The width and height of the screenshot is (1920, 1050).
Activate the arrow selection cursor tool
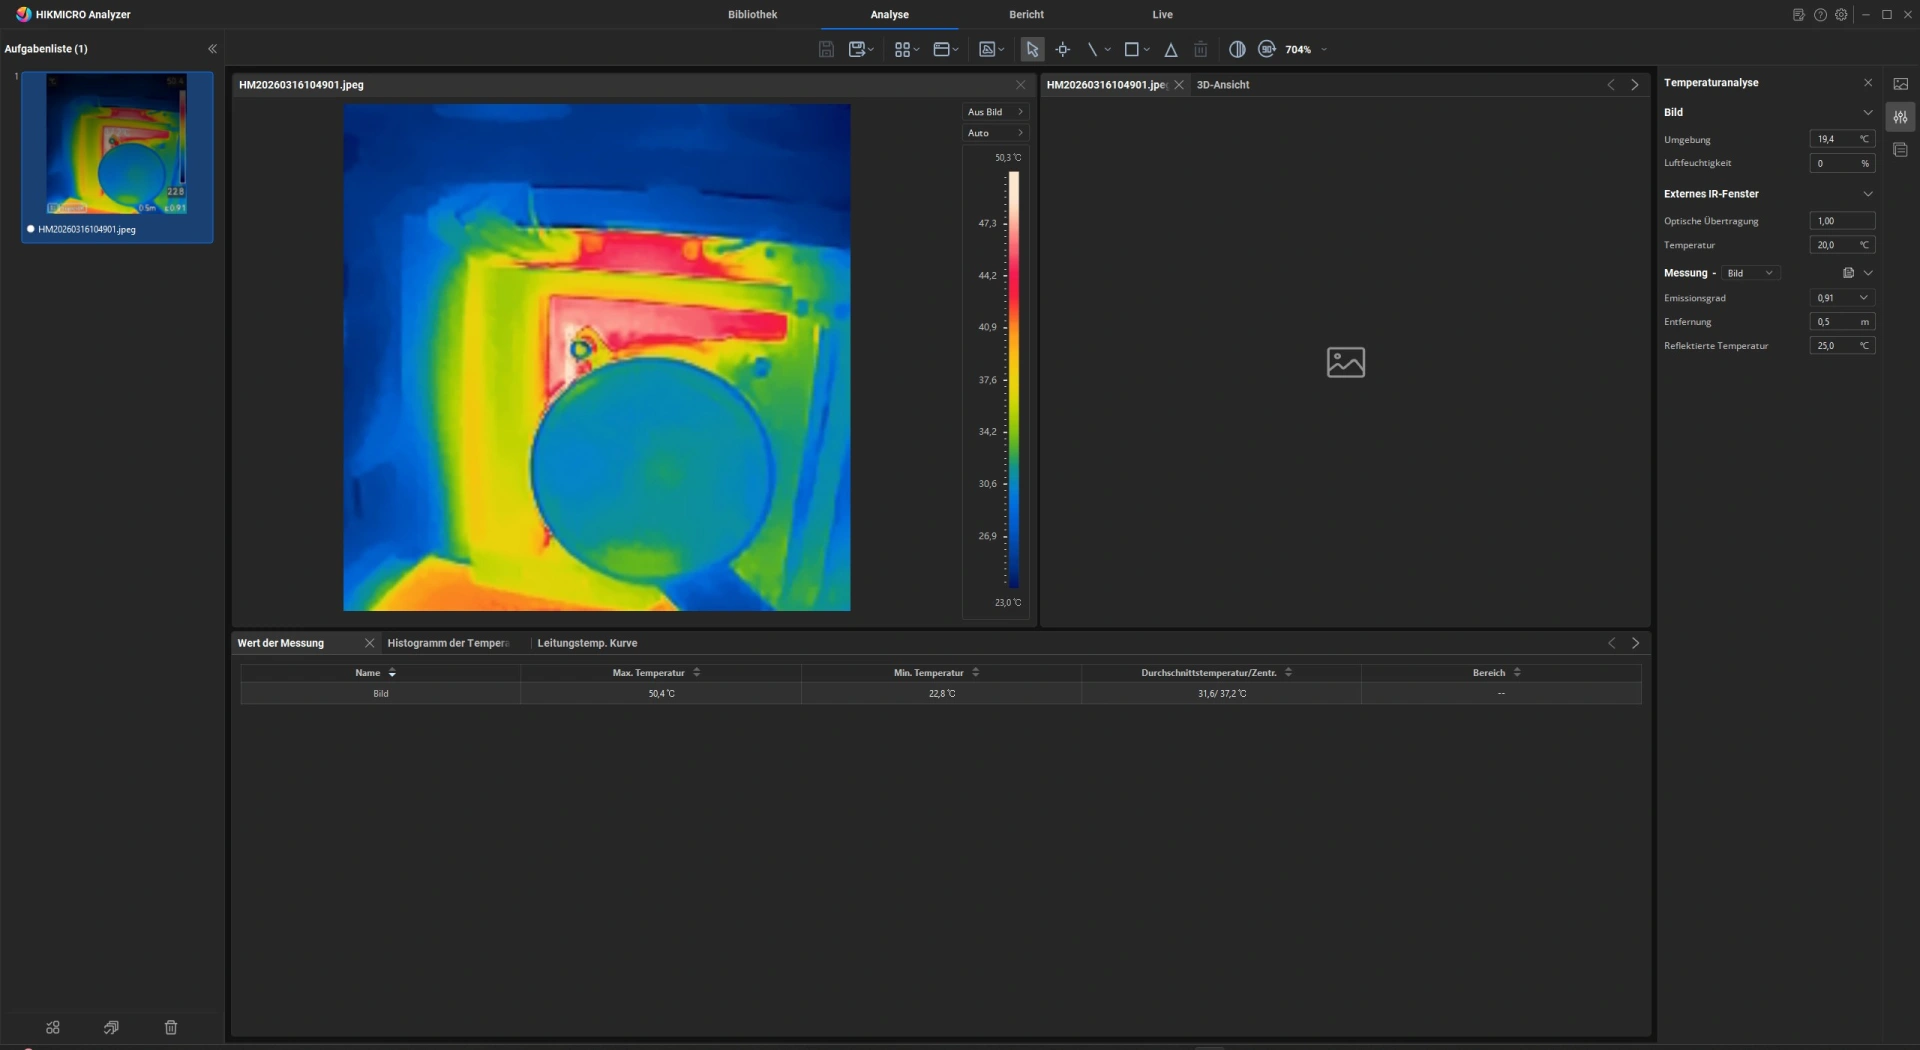(1032, 49)
